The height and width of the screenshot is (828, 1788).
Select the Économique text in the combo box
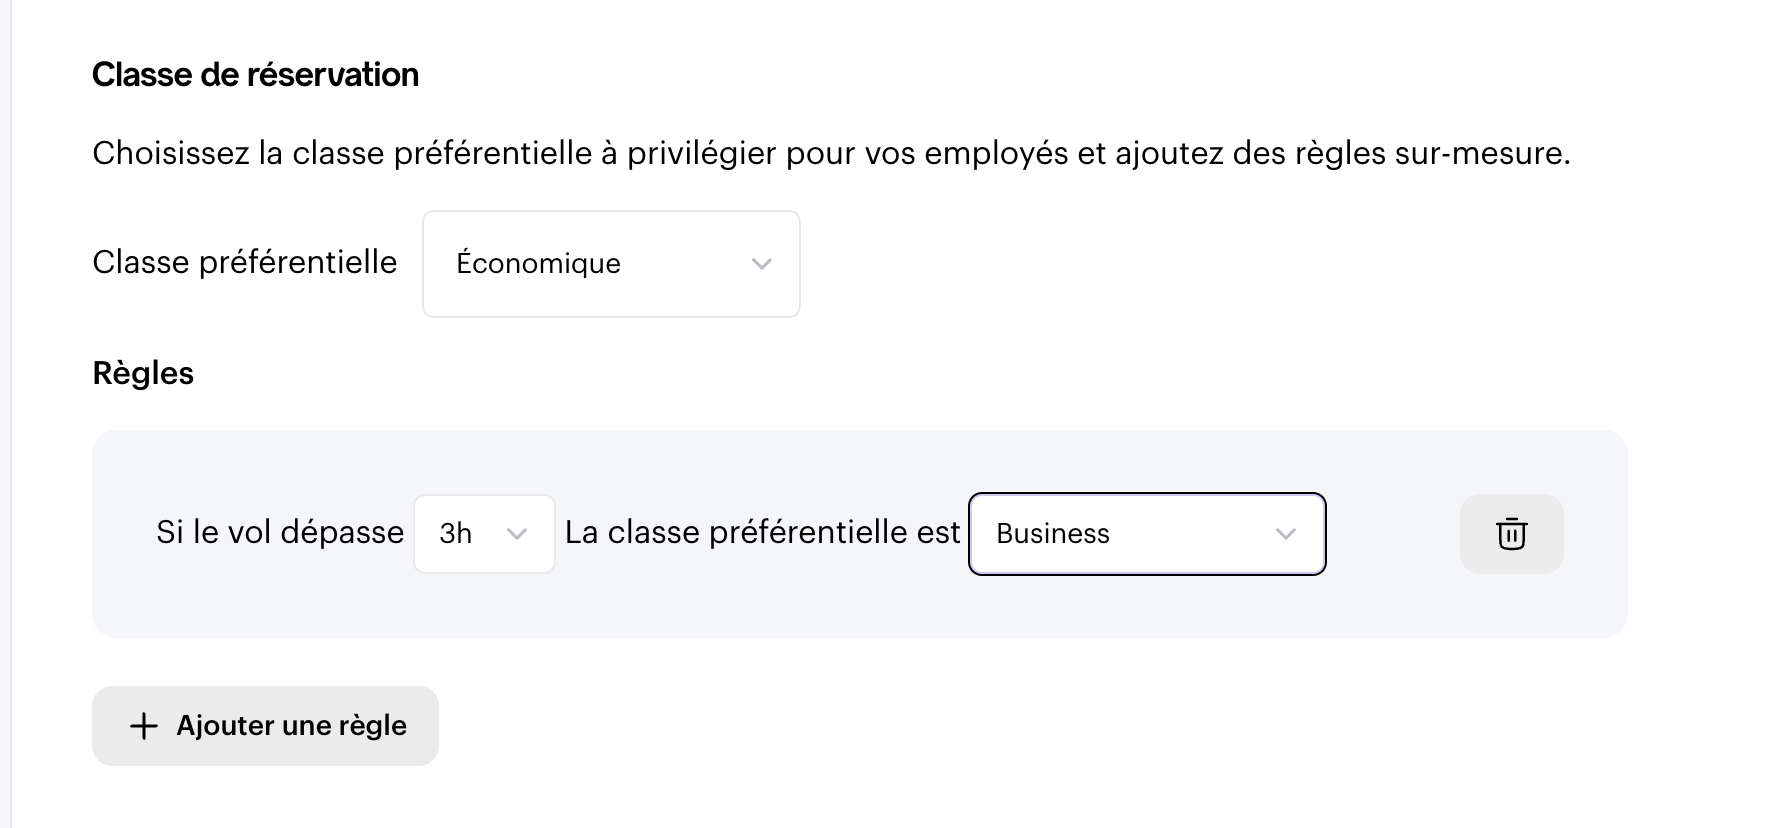[538, 264]
